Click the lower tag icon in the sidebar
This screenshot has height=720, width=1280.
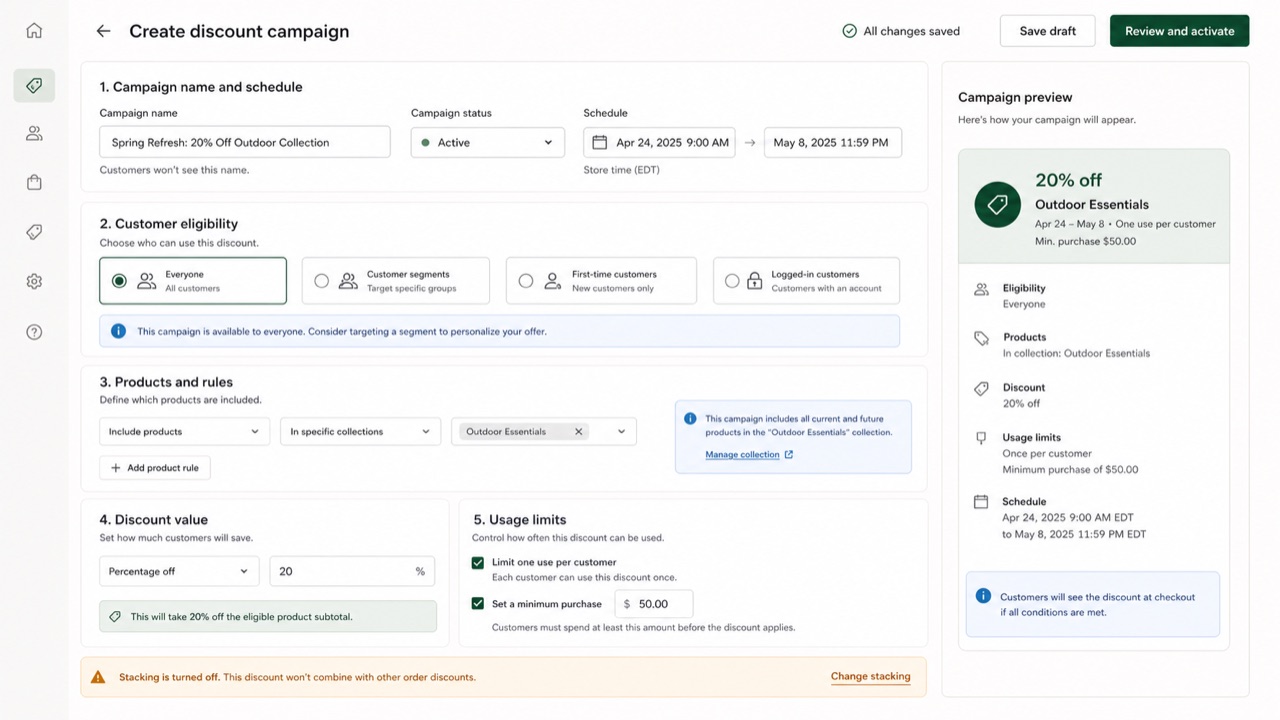click(34, 232)
